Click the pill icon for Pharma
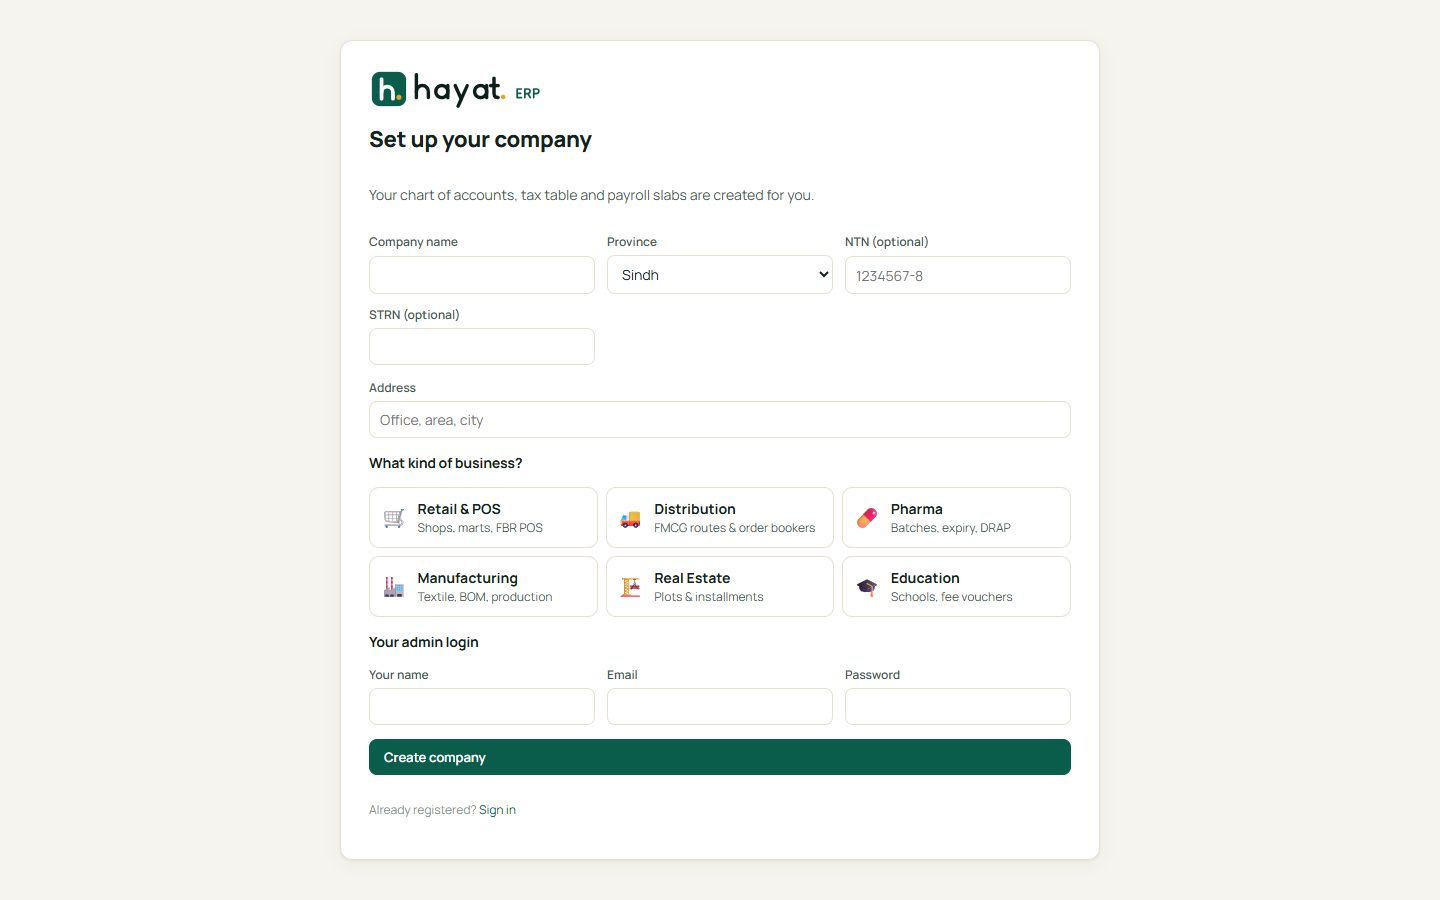 point(867,518)
